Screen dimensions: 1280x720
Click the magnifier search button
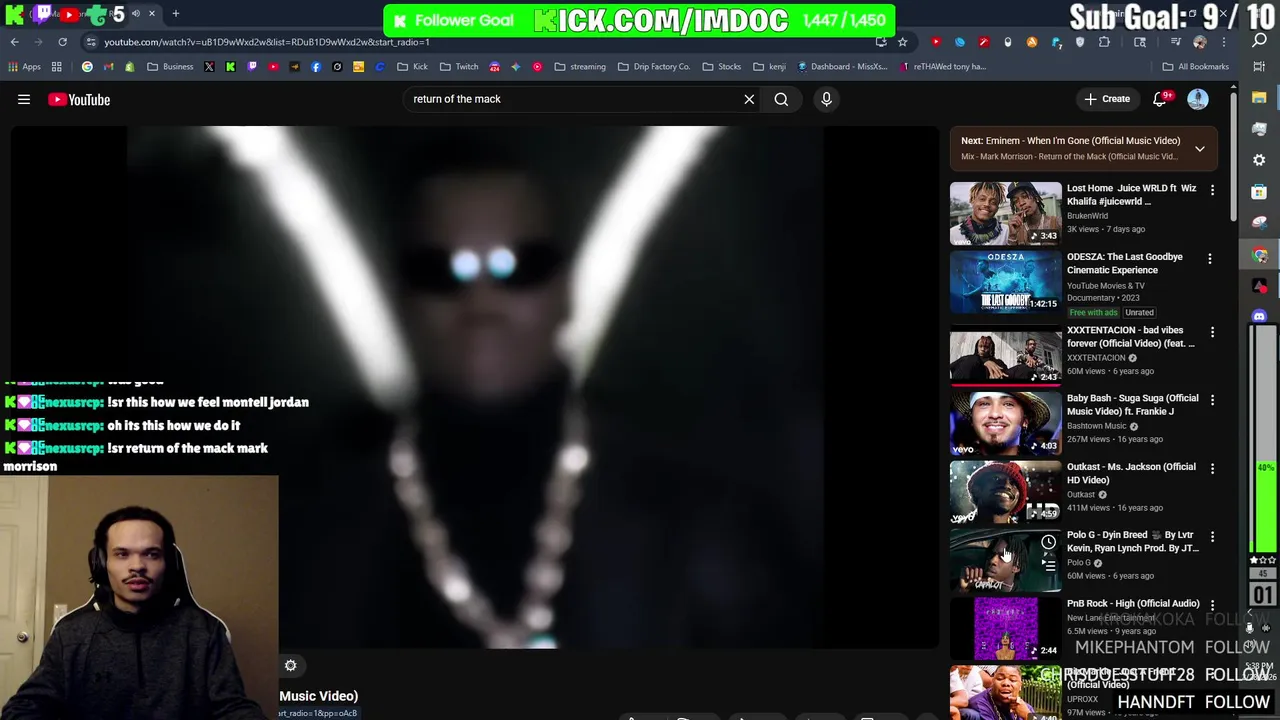(781, 99)
